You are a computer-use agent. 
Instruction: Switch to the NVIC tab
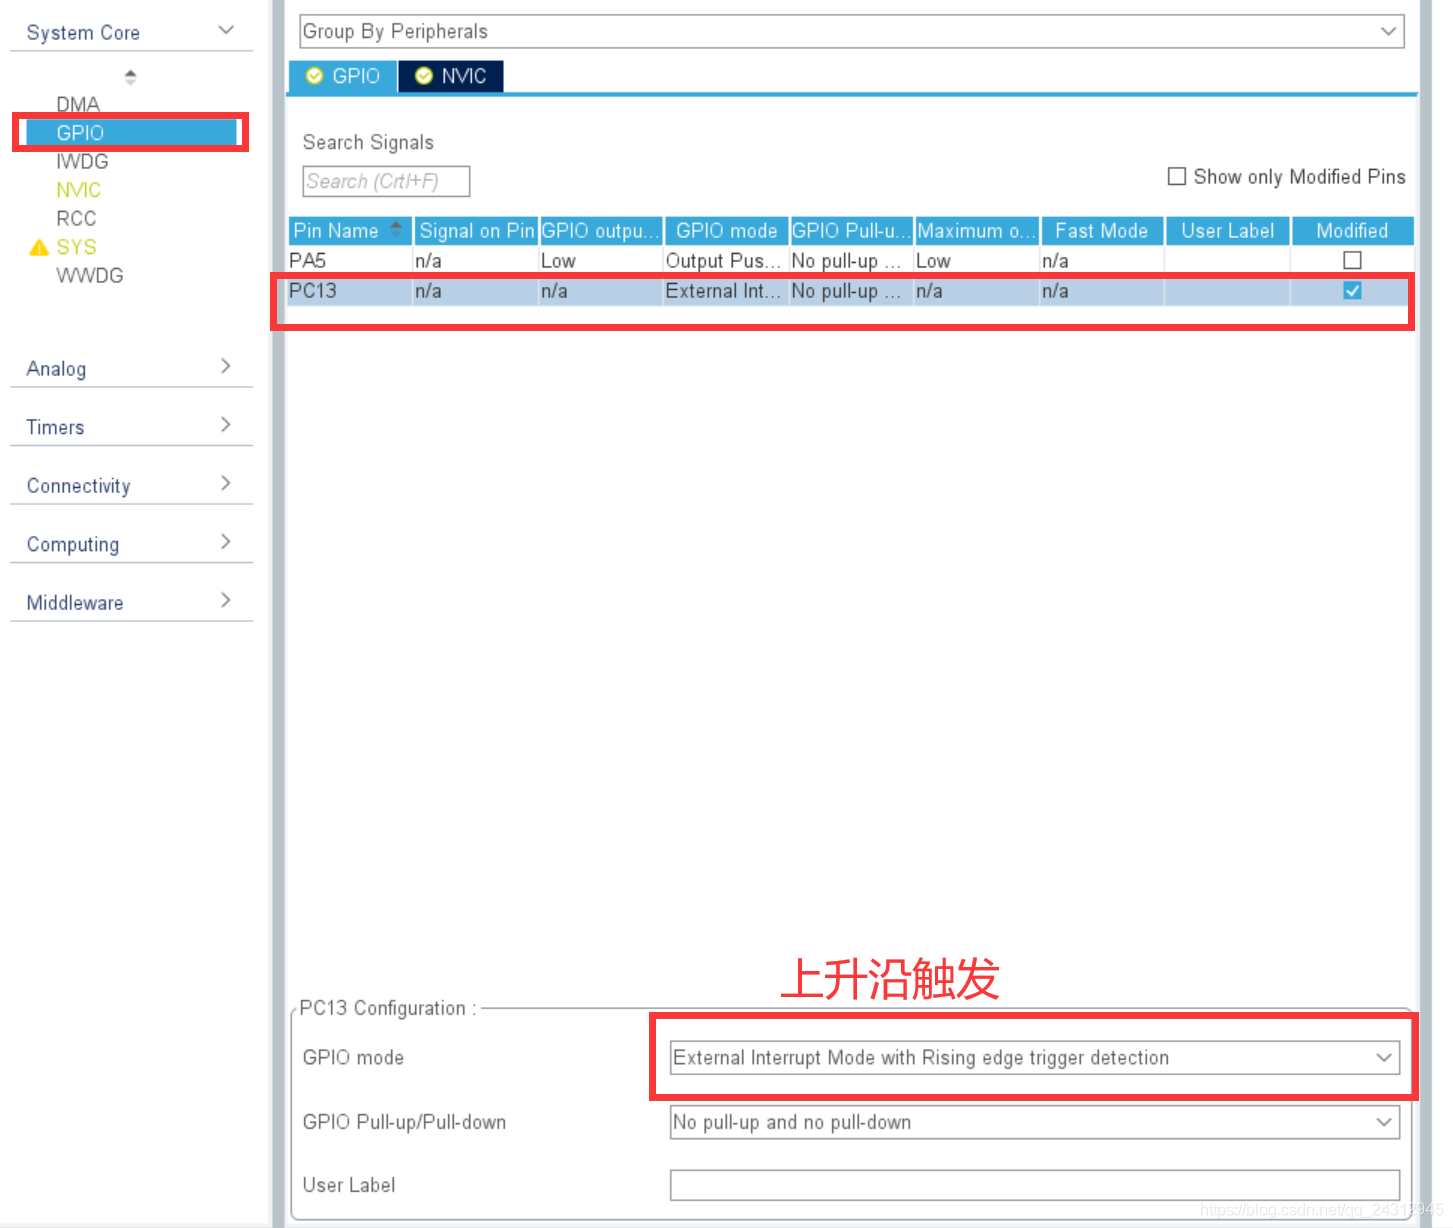451,76
